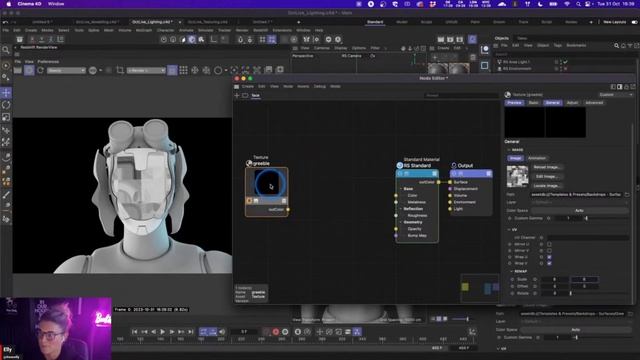
Task: Click the UV Channel input field
Action: 588,238
